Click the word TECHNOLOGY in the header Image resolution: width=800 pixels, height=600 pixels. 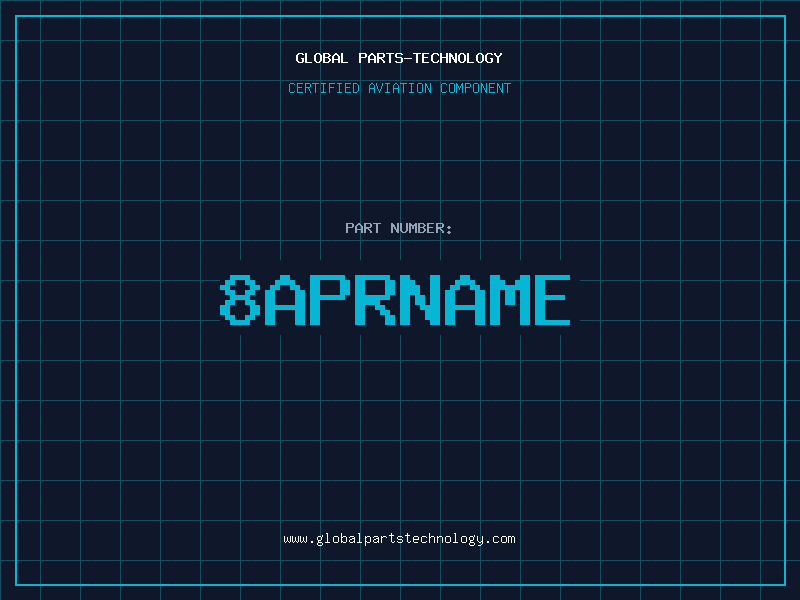click(x=458, y=58)
